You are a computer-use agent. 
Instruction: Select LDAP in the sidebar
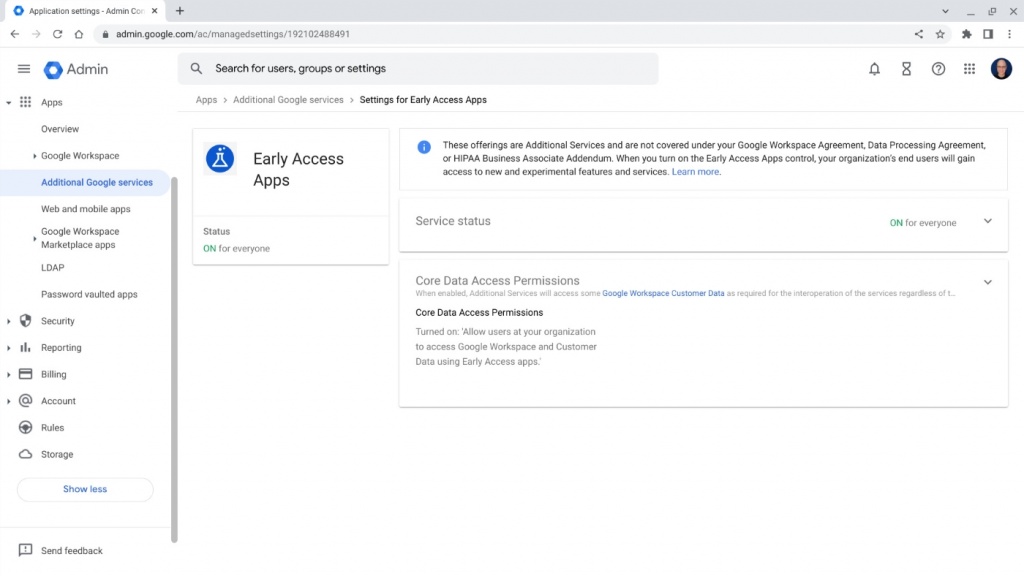pyautogui.click(x=52, y=268)
